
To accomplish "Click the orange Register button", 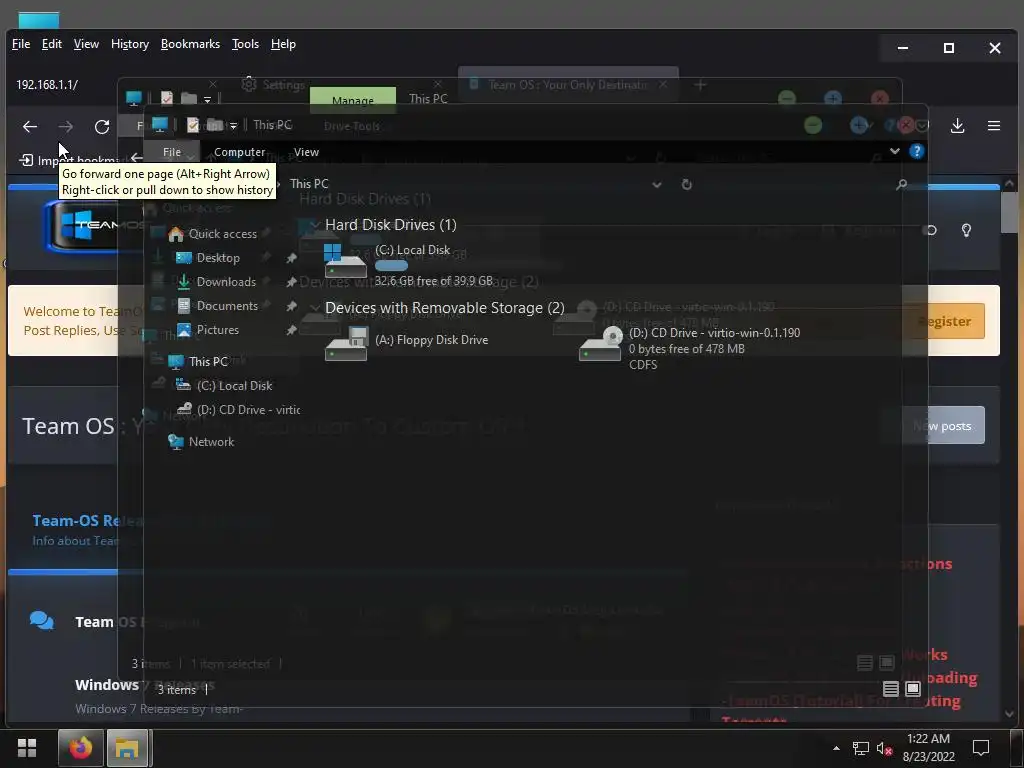I will tap(944, 321).
